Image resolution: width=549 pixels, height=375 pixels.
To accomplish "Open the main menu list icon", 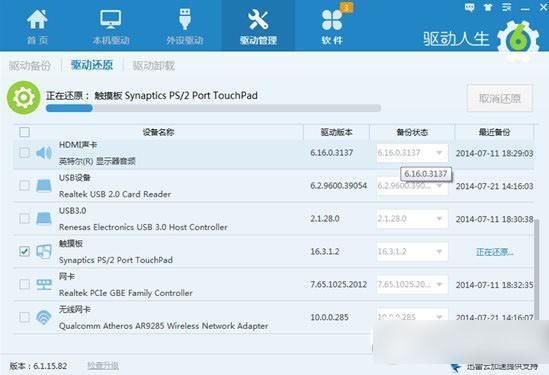I will point(506,7).
